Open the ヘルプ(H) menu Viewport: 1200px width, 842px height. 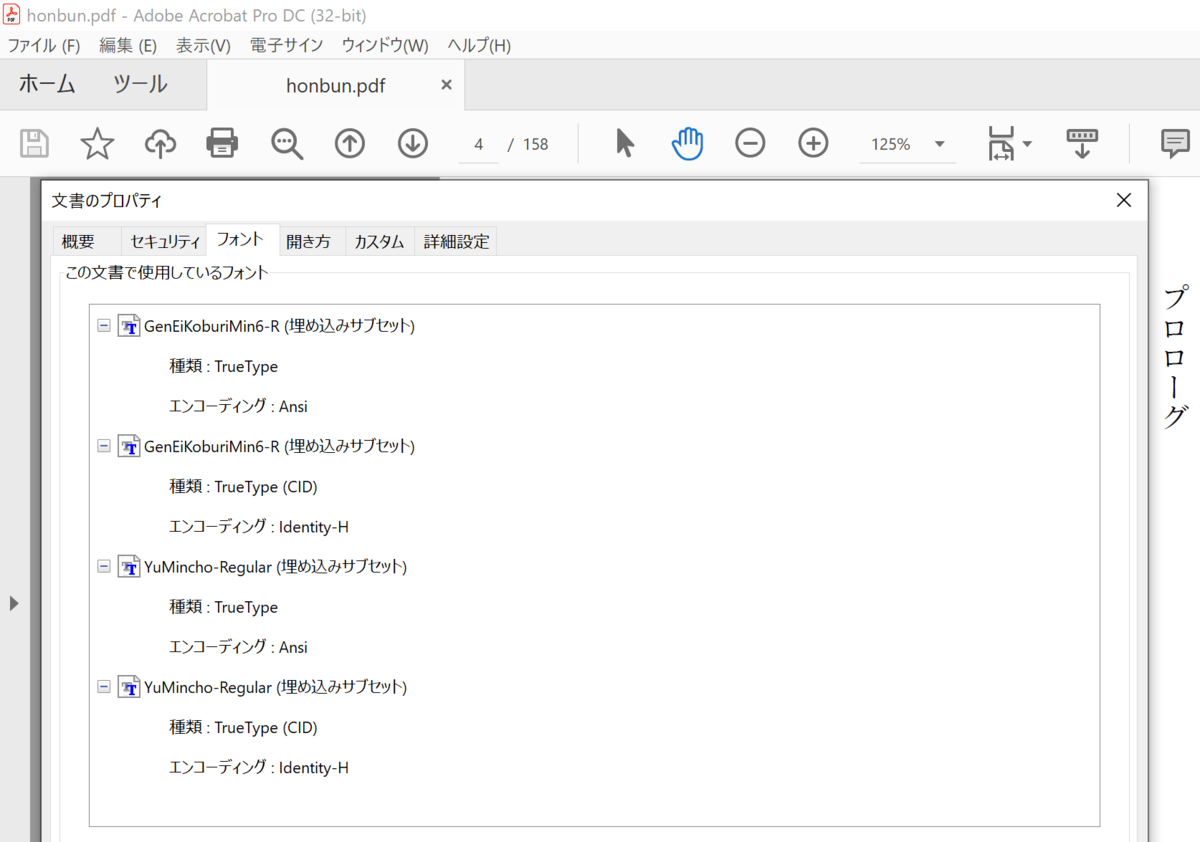[x=479, y=46]
